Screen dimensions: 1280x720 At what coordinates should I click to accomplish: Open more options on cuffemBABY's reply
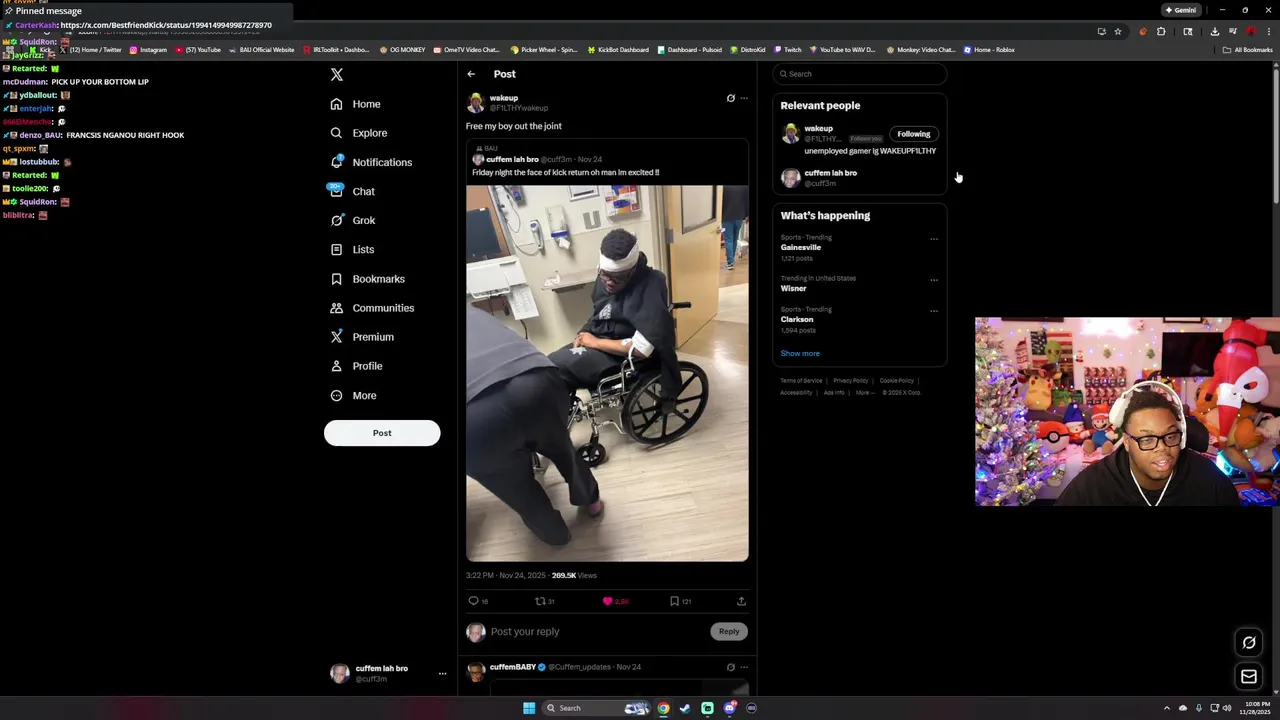[x=743, y=667]
